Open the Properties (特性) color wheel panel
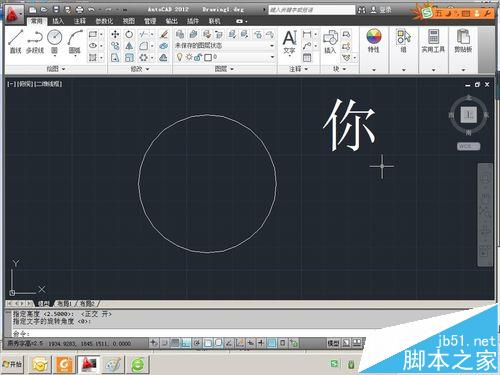 tap(374, 41)
